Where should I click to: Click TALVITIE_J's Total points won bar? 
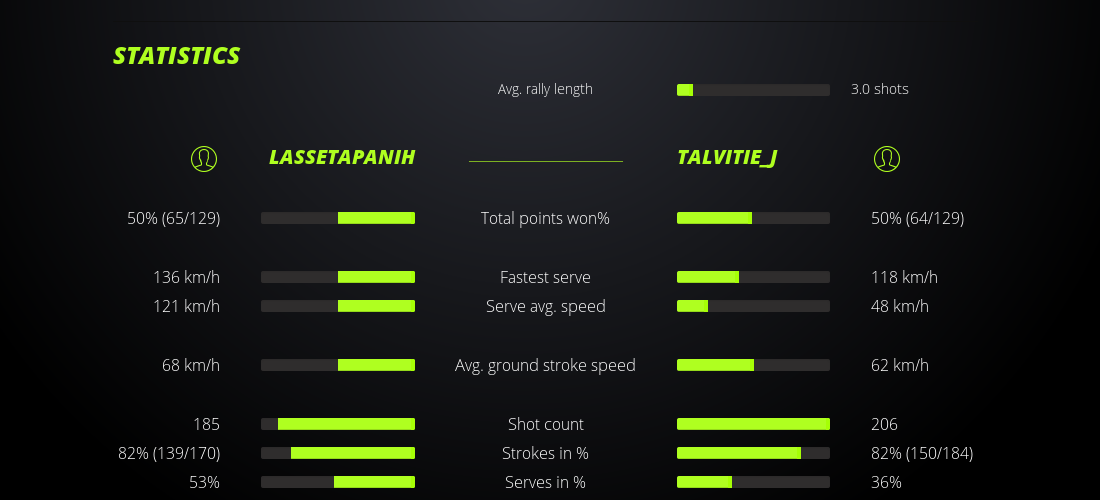753,218
